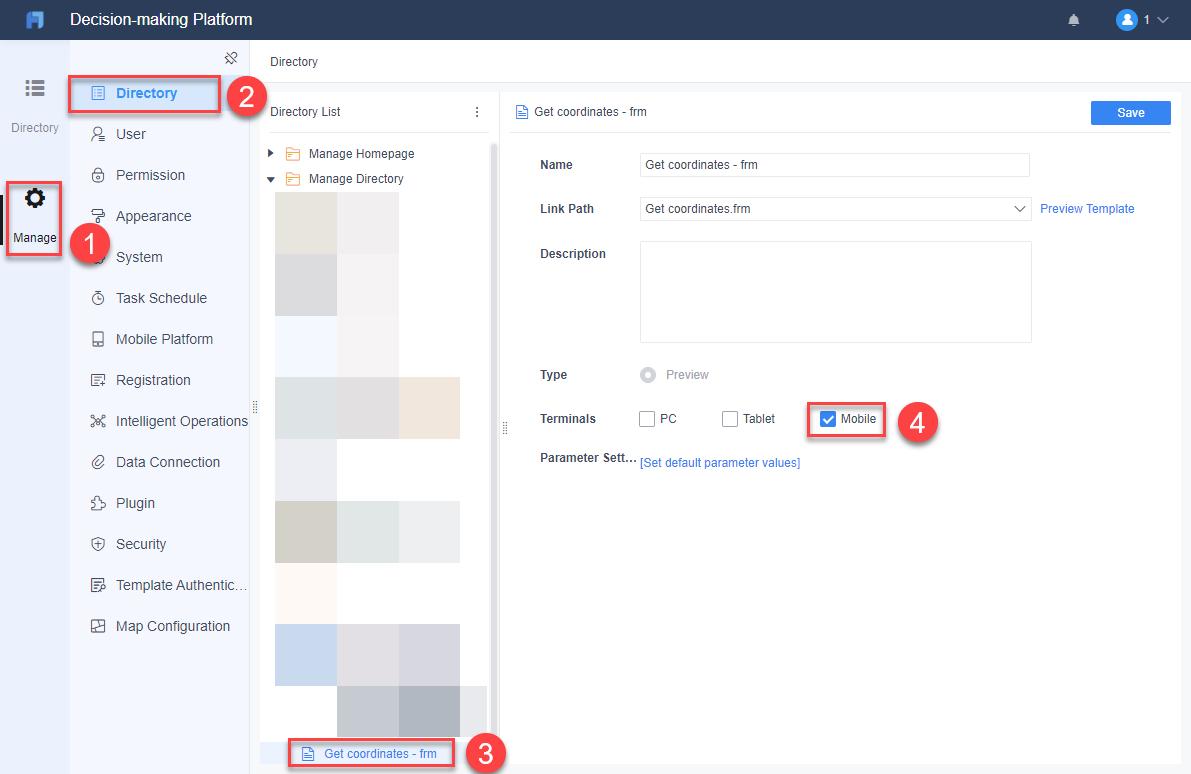Click the Security shield icon
Screen dimensions: 1191x774
(98, 545)
